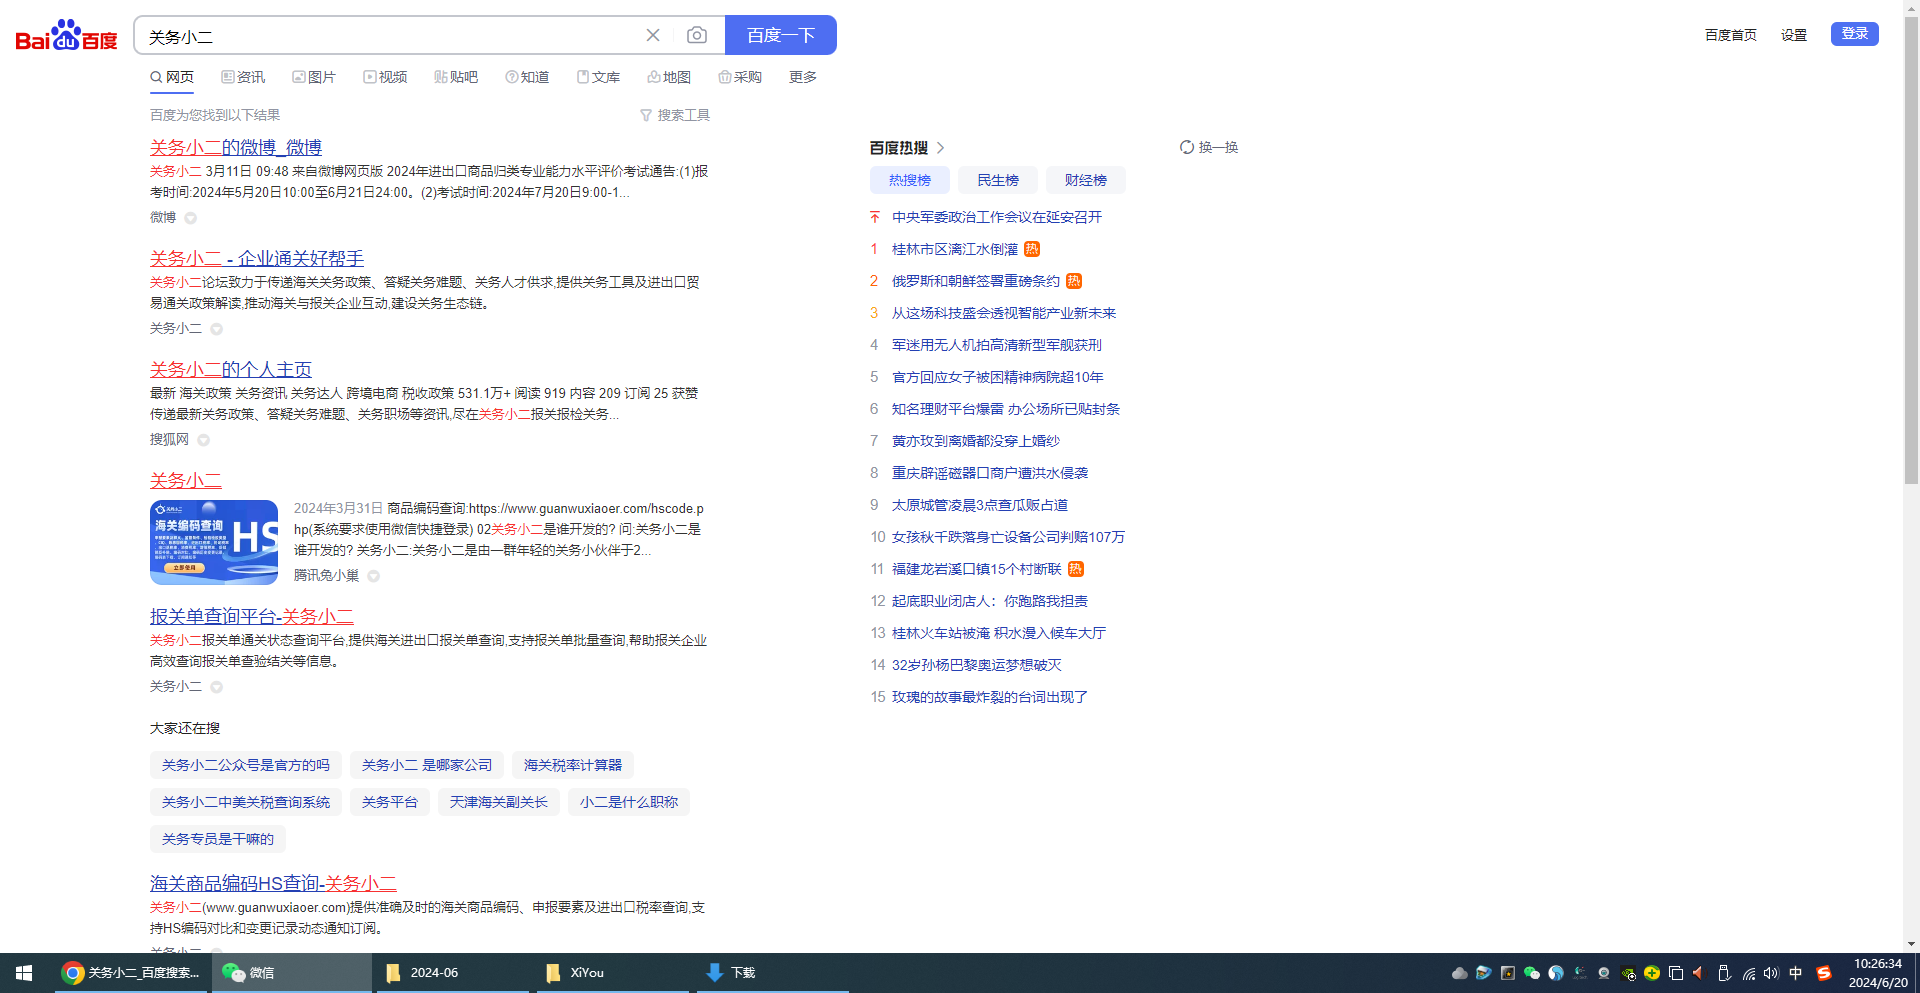
Task: Switch to the 视频 tab
Action: point(385,77)
